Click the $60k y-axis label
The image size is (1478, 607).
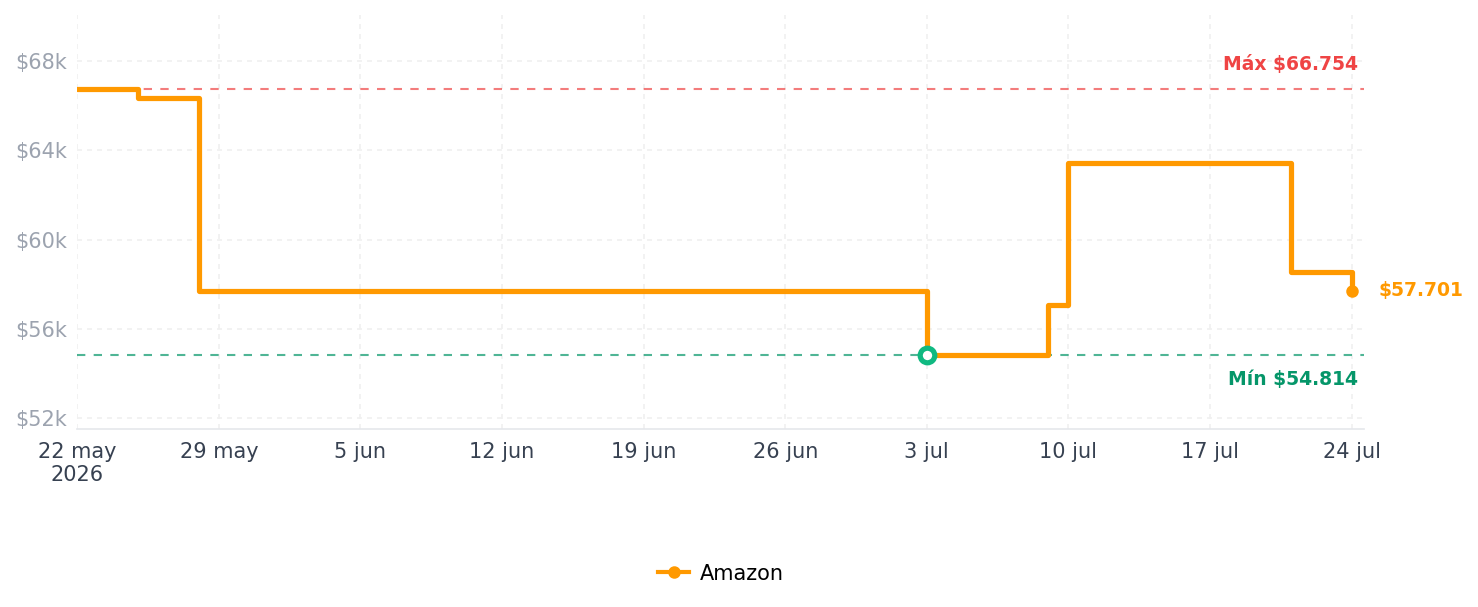[x=41, y=240]
